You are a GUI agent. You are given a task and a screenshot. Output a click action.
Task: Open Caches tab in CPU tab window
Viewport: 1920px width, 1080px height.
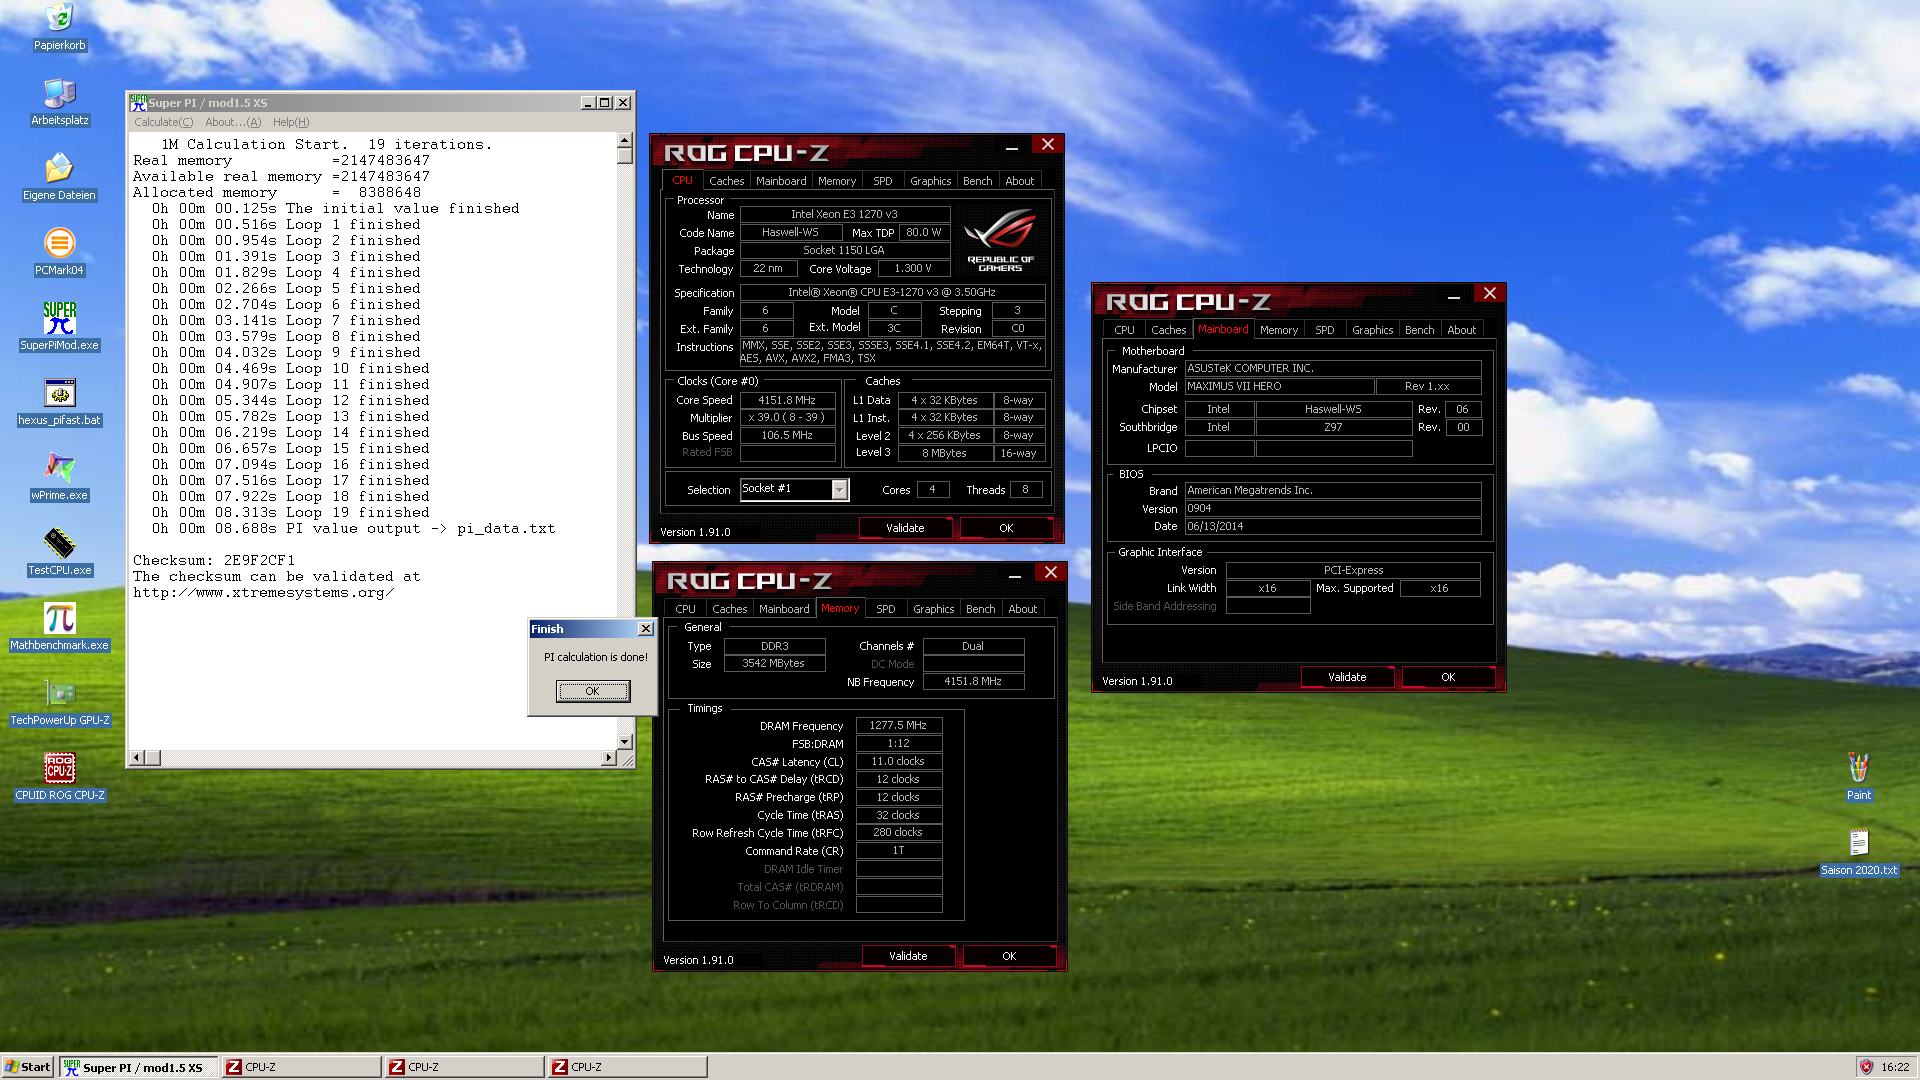point(726,181)
